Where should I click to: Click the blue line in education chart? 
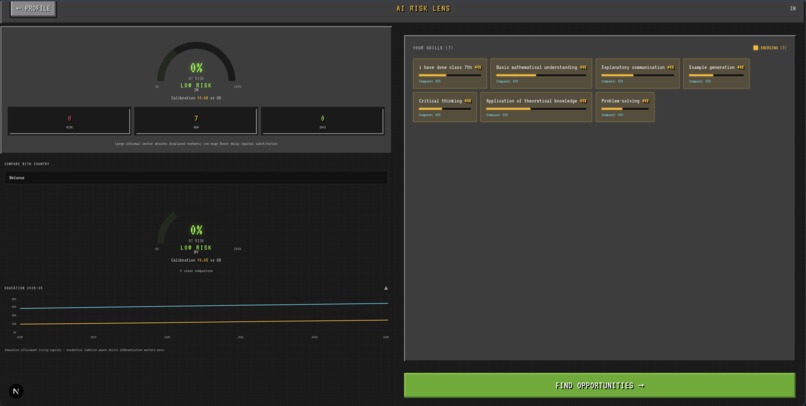[204, 306]
